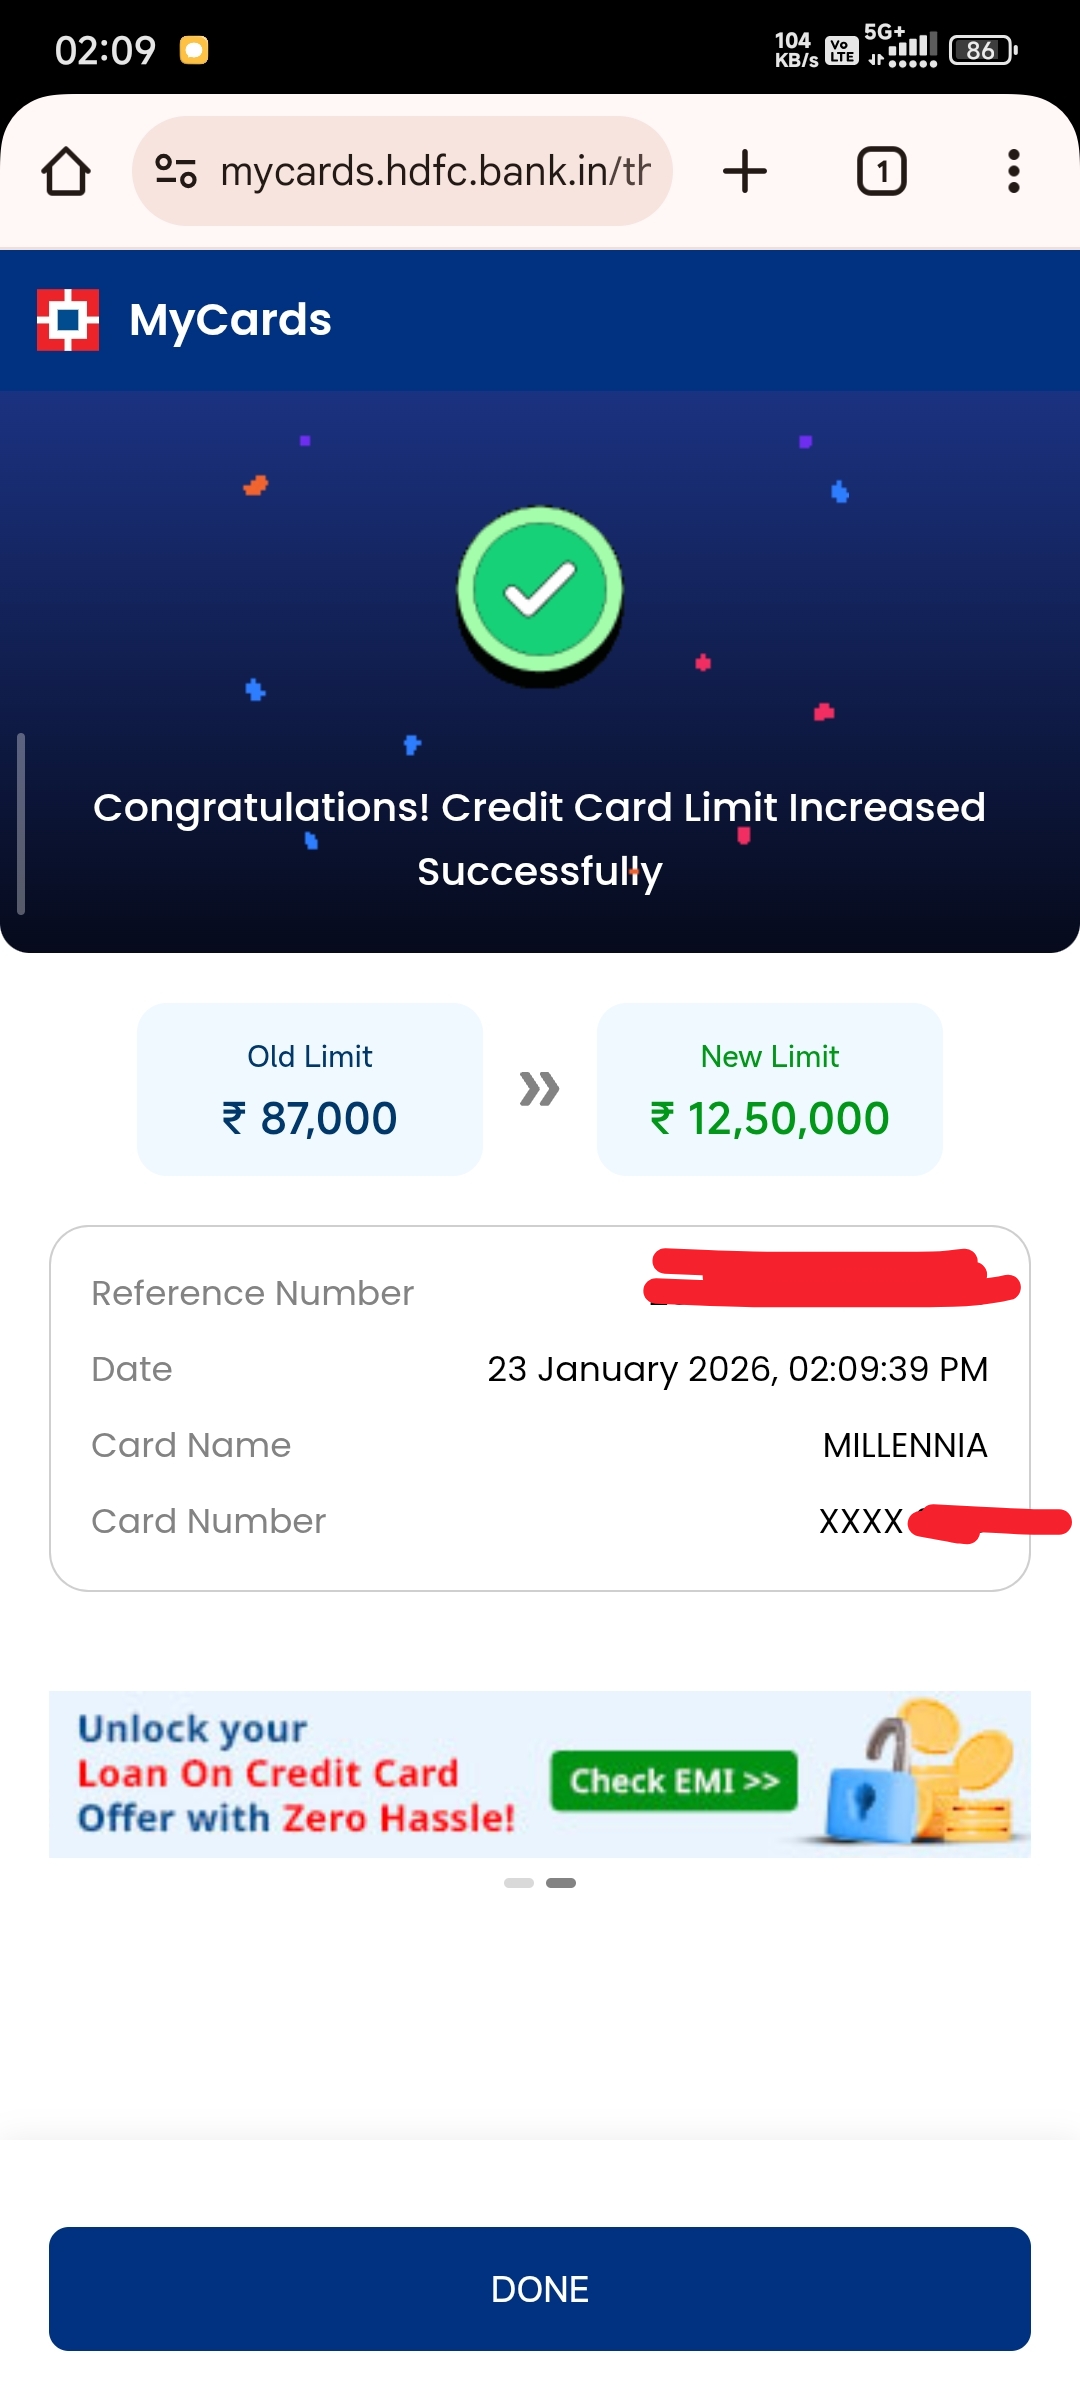Tap the green success checkmark icon
1080x2400 pixels.
[x=538, y=592]
